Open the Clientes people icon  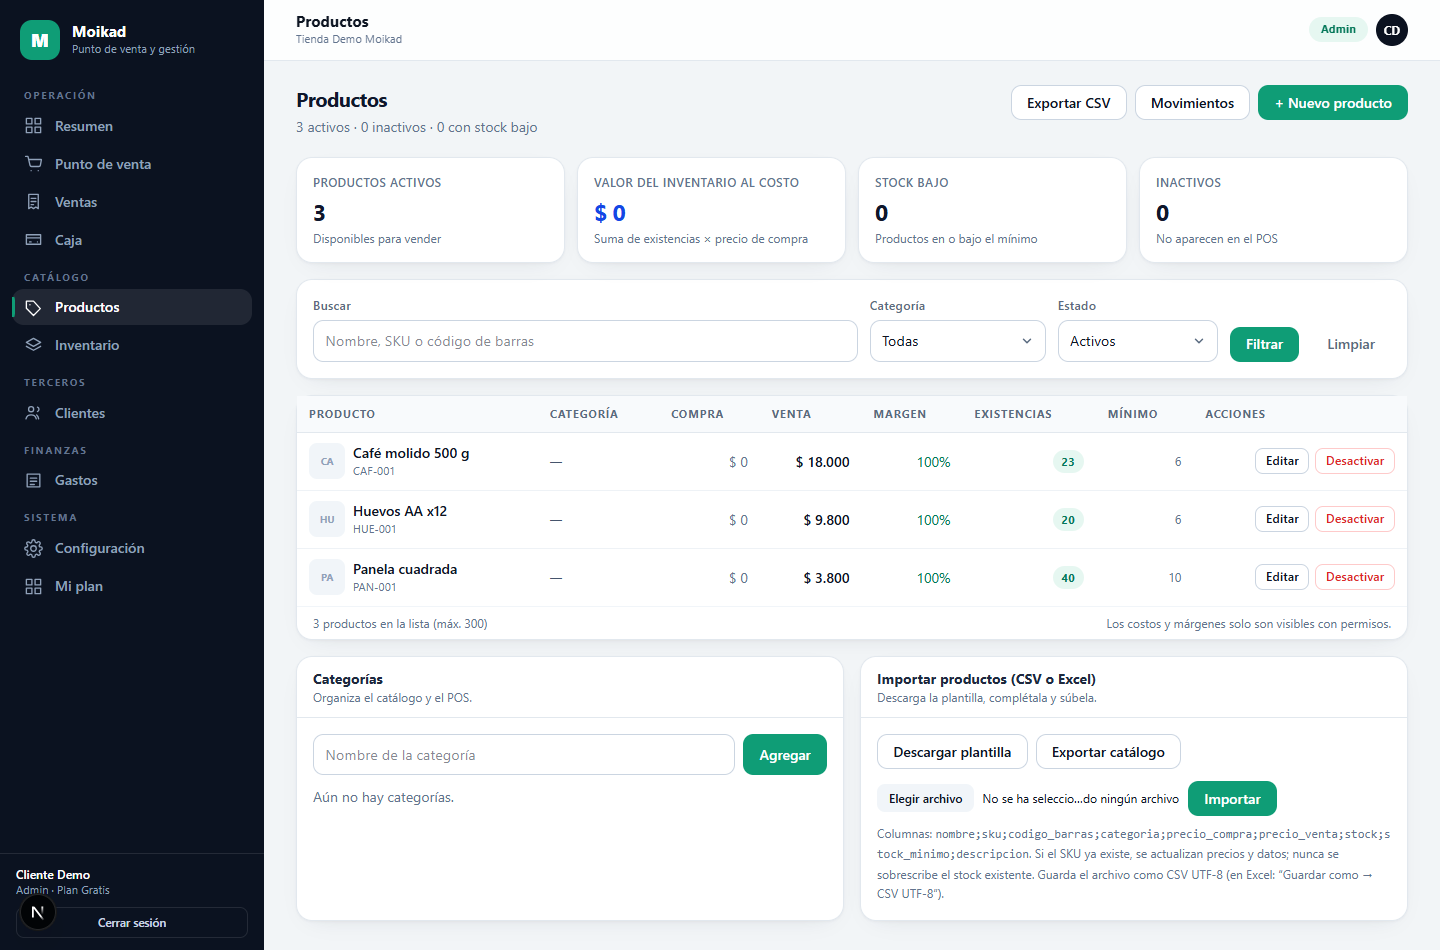34,413
